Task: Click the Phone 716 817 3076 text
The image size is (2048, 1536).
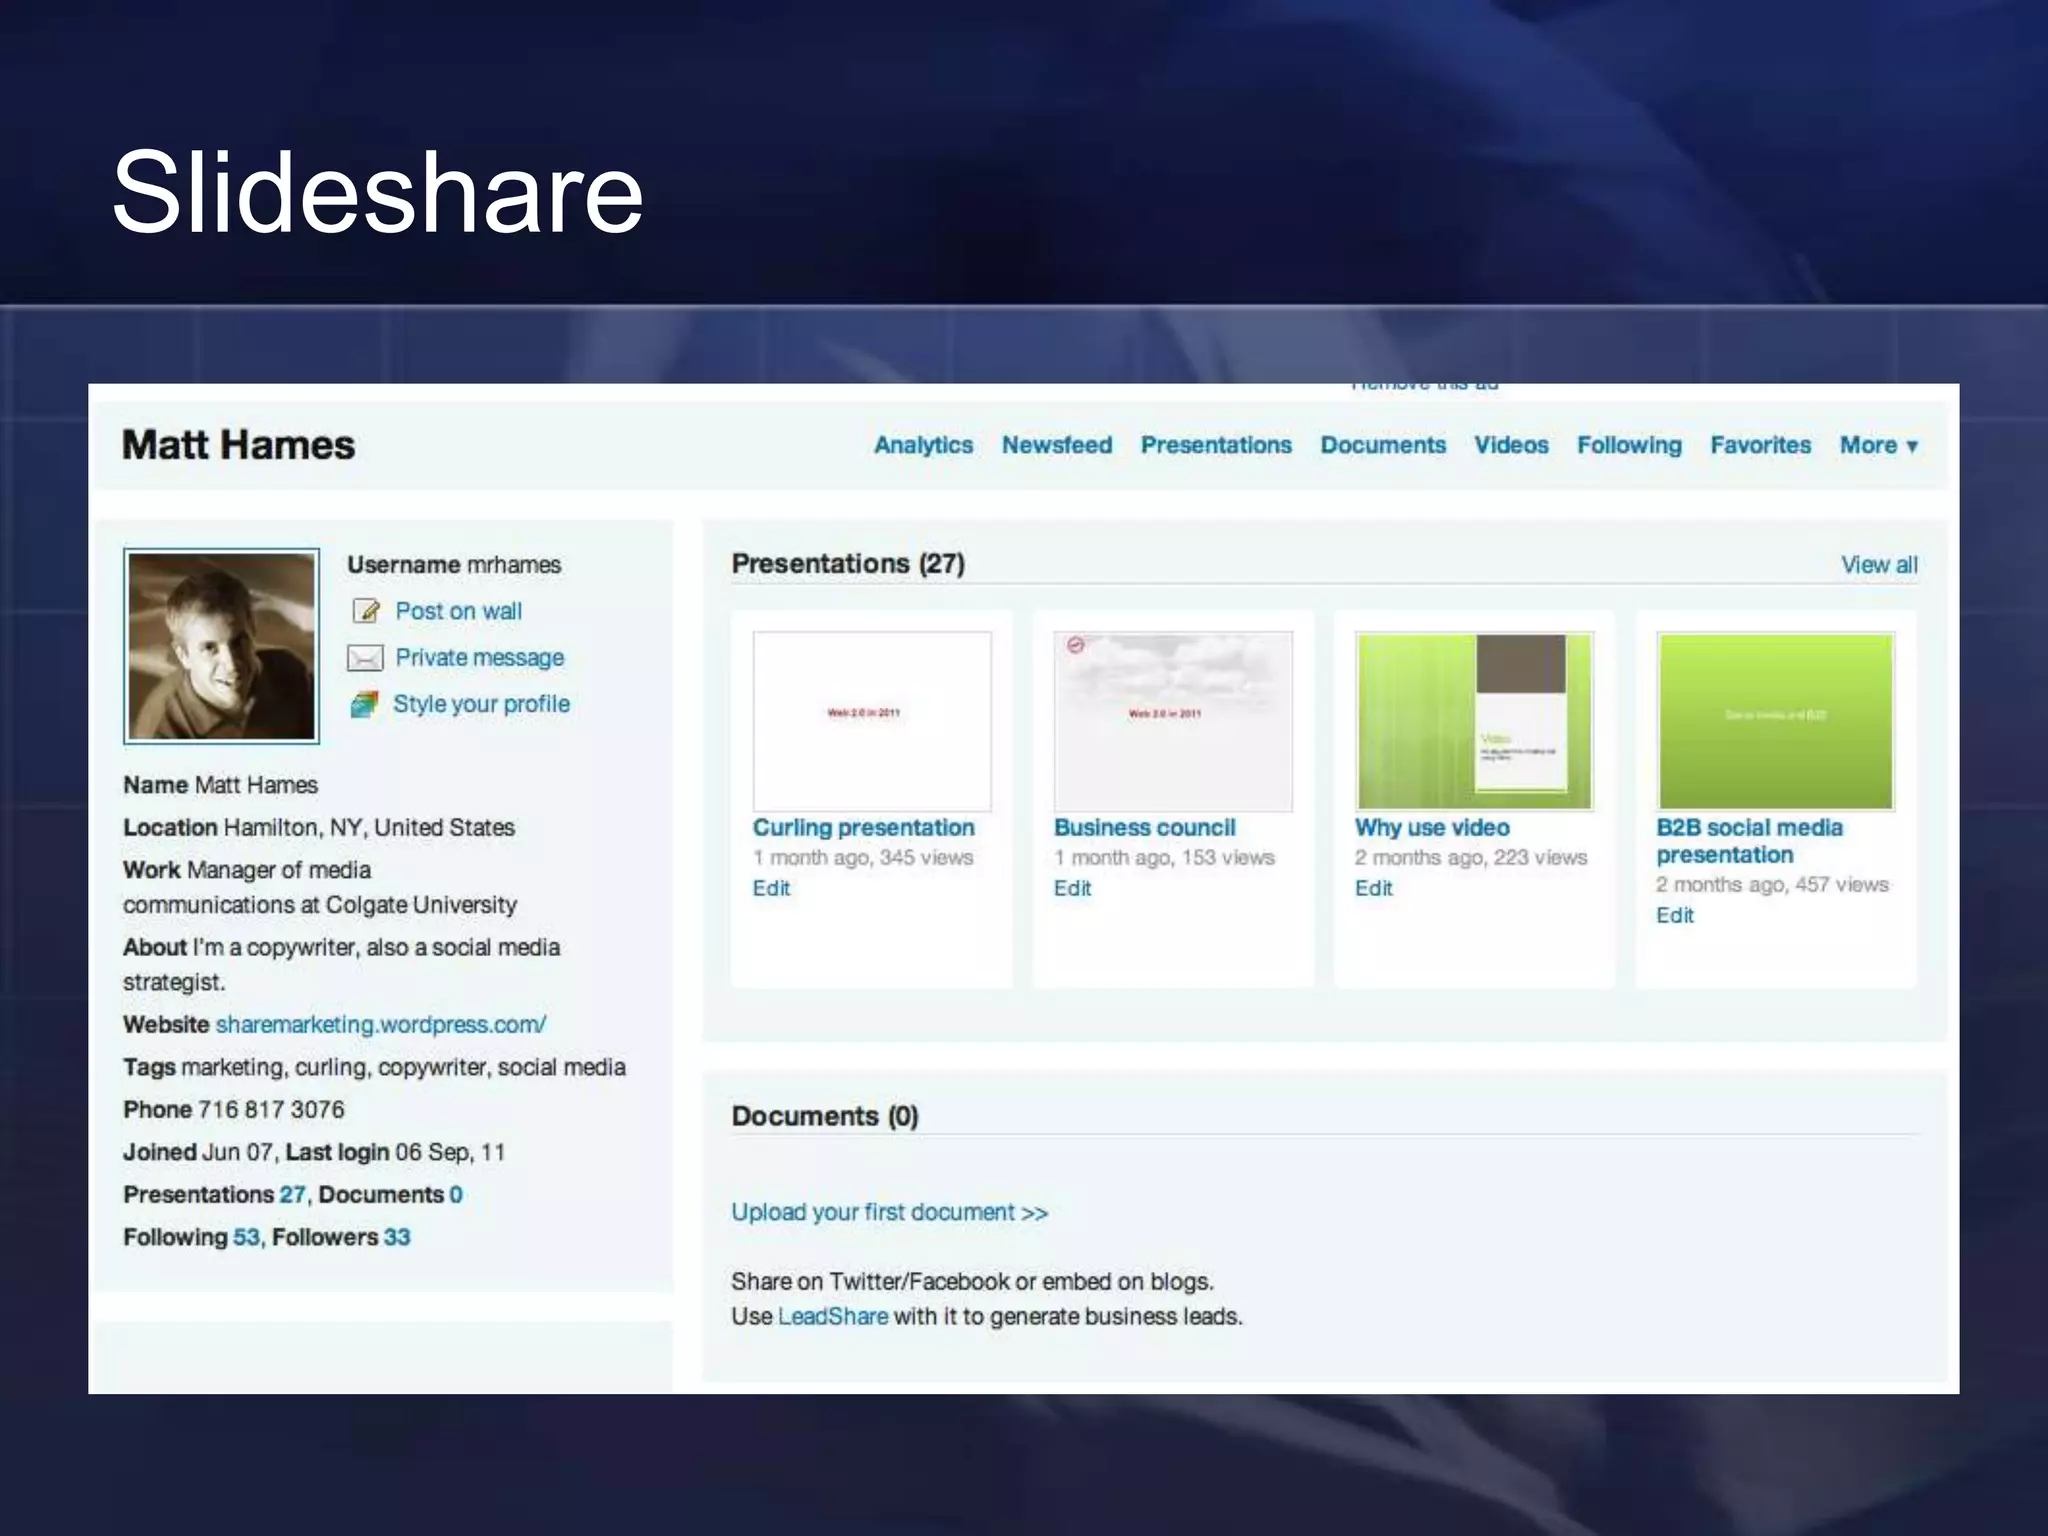Action: coord(234,1110)
